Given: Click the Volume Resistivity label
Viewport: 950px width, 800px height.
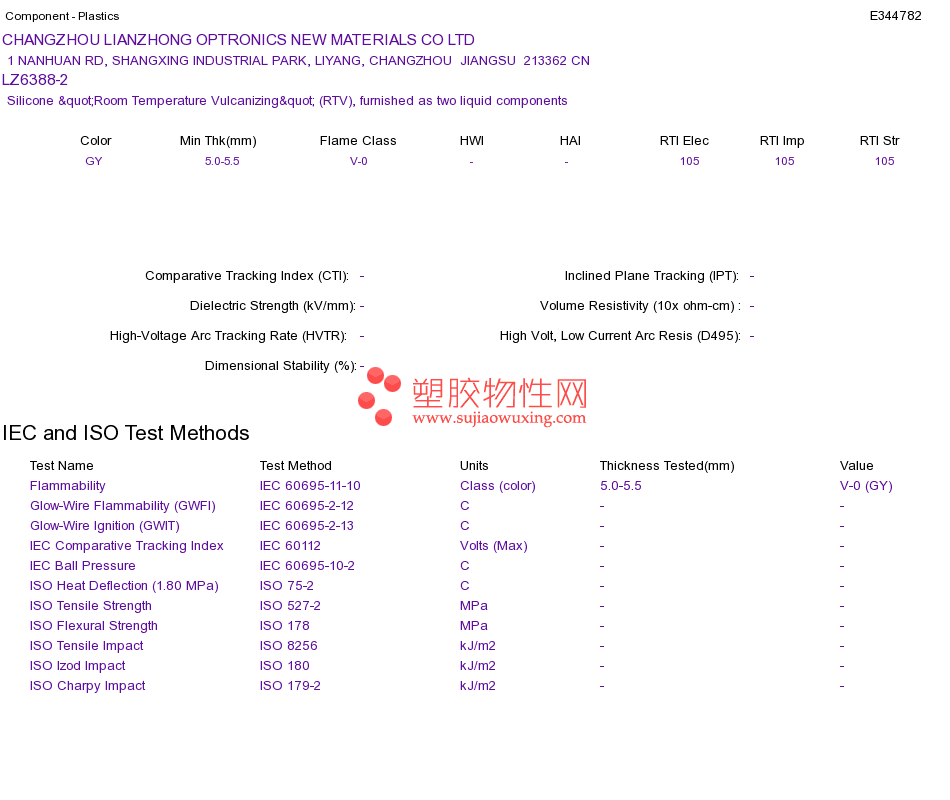Looking at the screenshot, I should tap(640, 305).
